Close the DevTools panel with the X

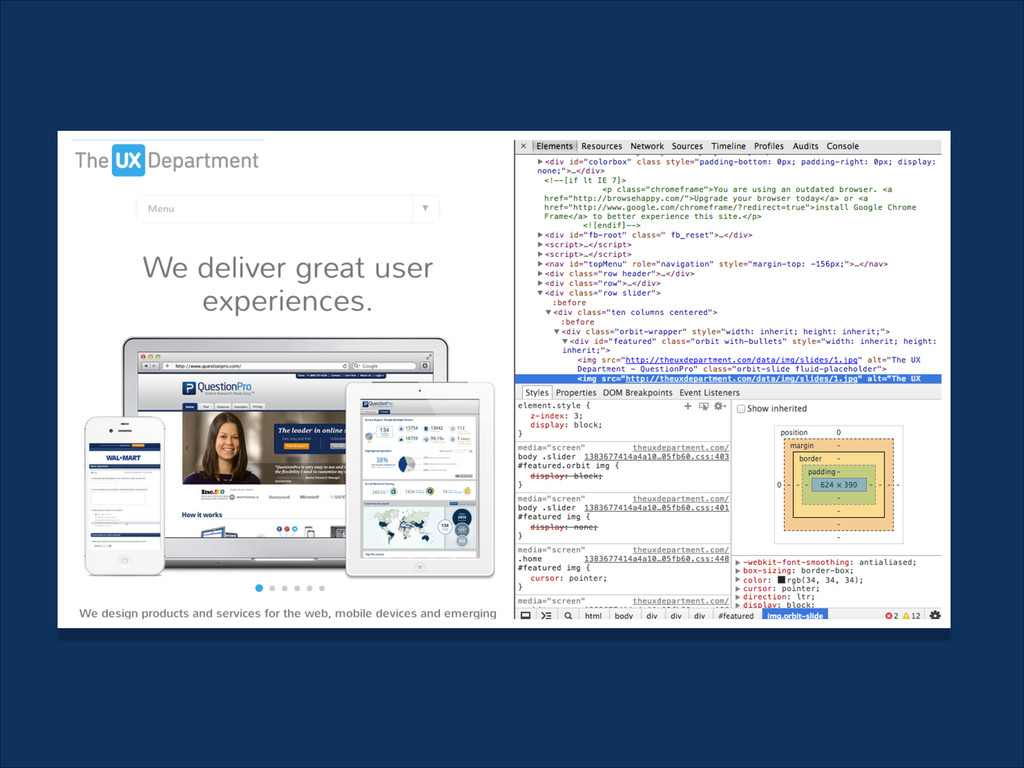pyautogui.click(x=523, y=146)
